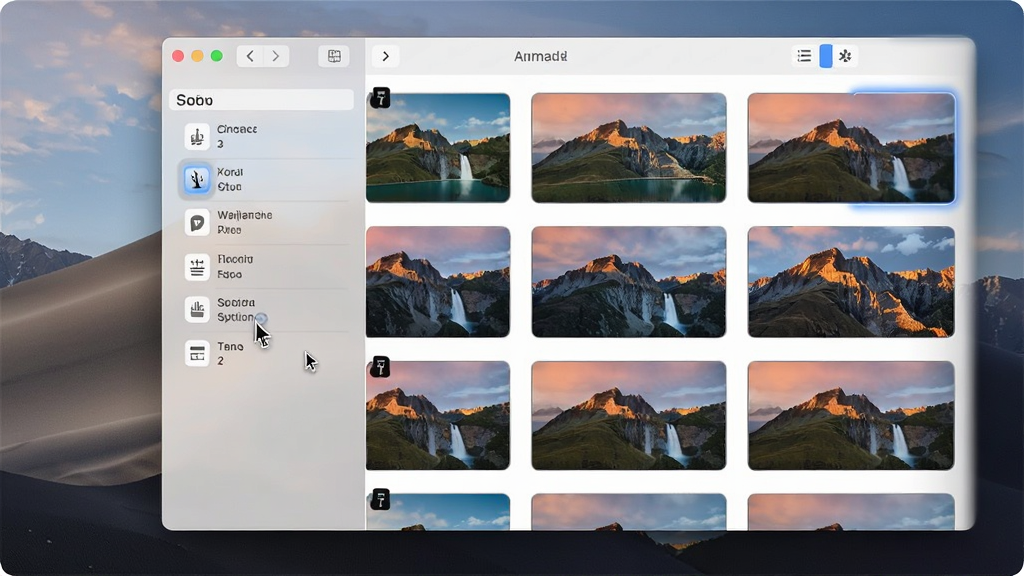Click badge on the blue-sky lake thumbnail
The width and height of the screenshot is (1024, 576).
pyautogui.click(x=381, y=98)
